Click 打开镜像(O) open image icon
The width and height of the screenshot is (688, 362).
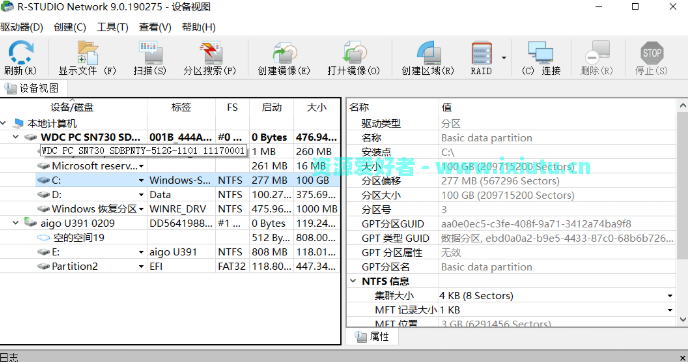(354, 53)
